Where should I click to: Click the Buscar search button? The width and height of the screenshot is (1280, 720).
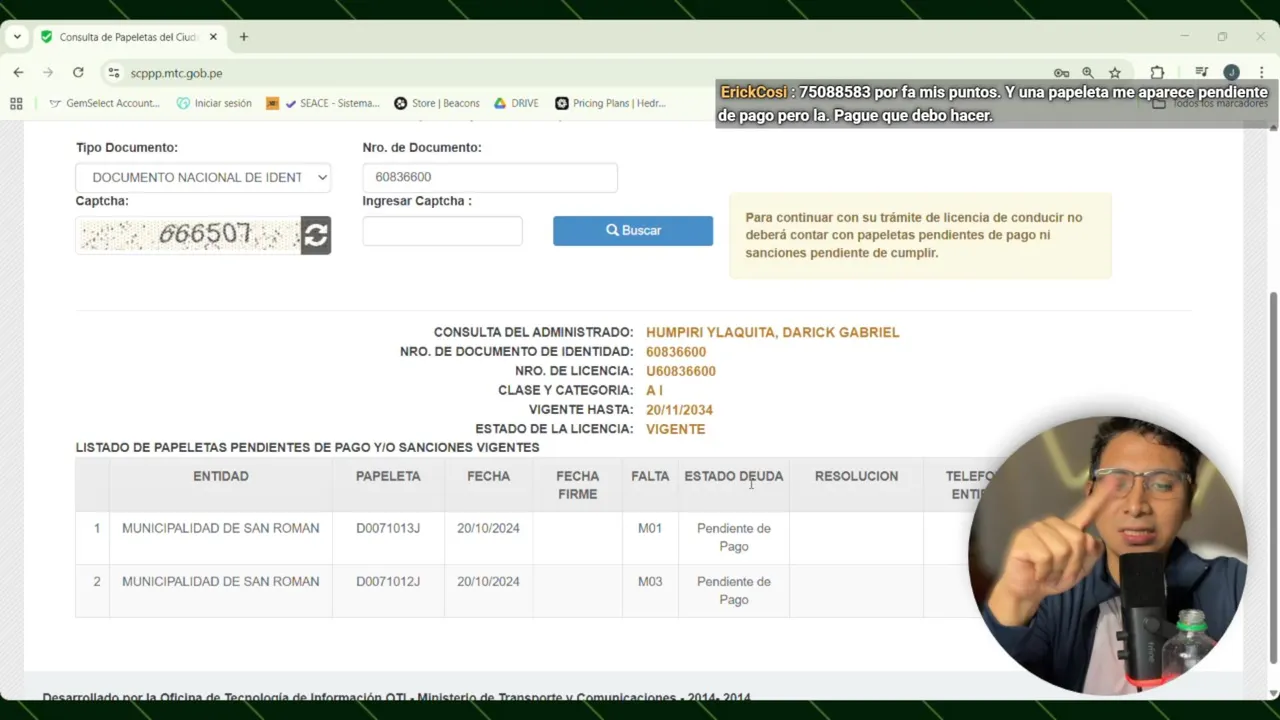click(633, 231)
